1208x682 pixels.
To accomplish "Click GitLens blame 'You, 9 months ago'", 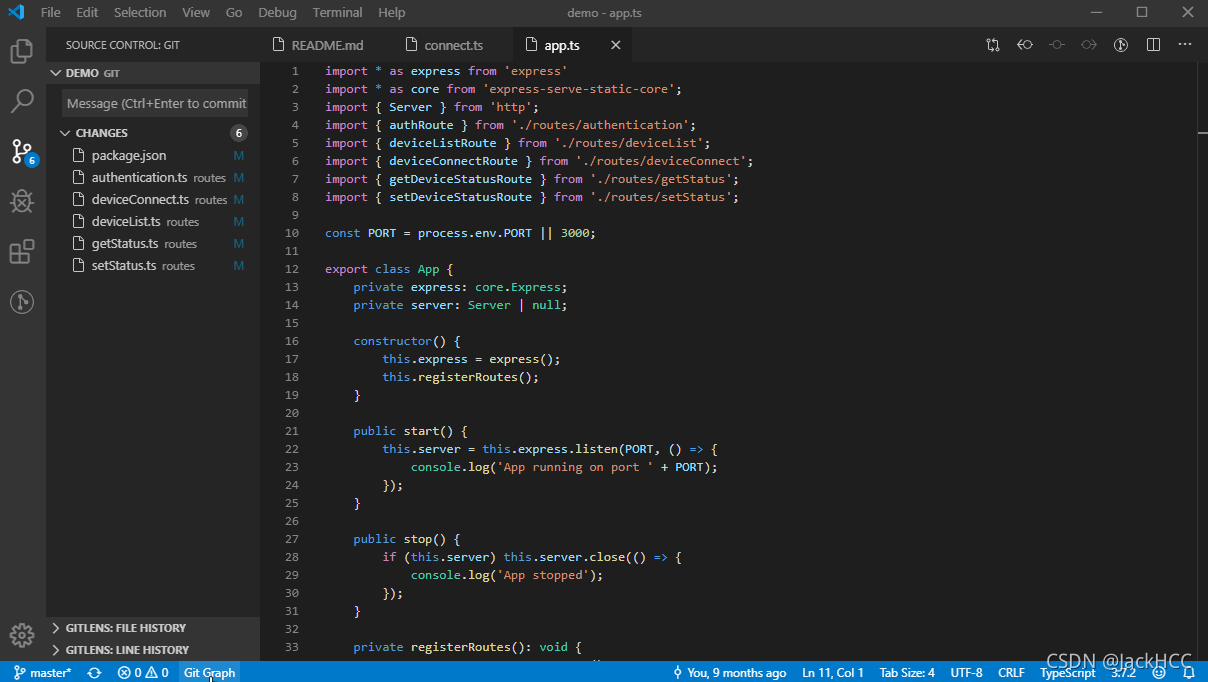I will (x=730, y=673).
